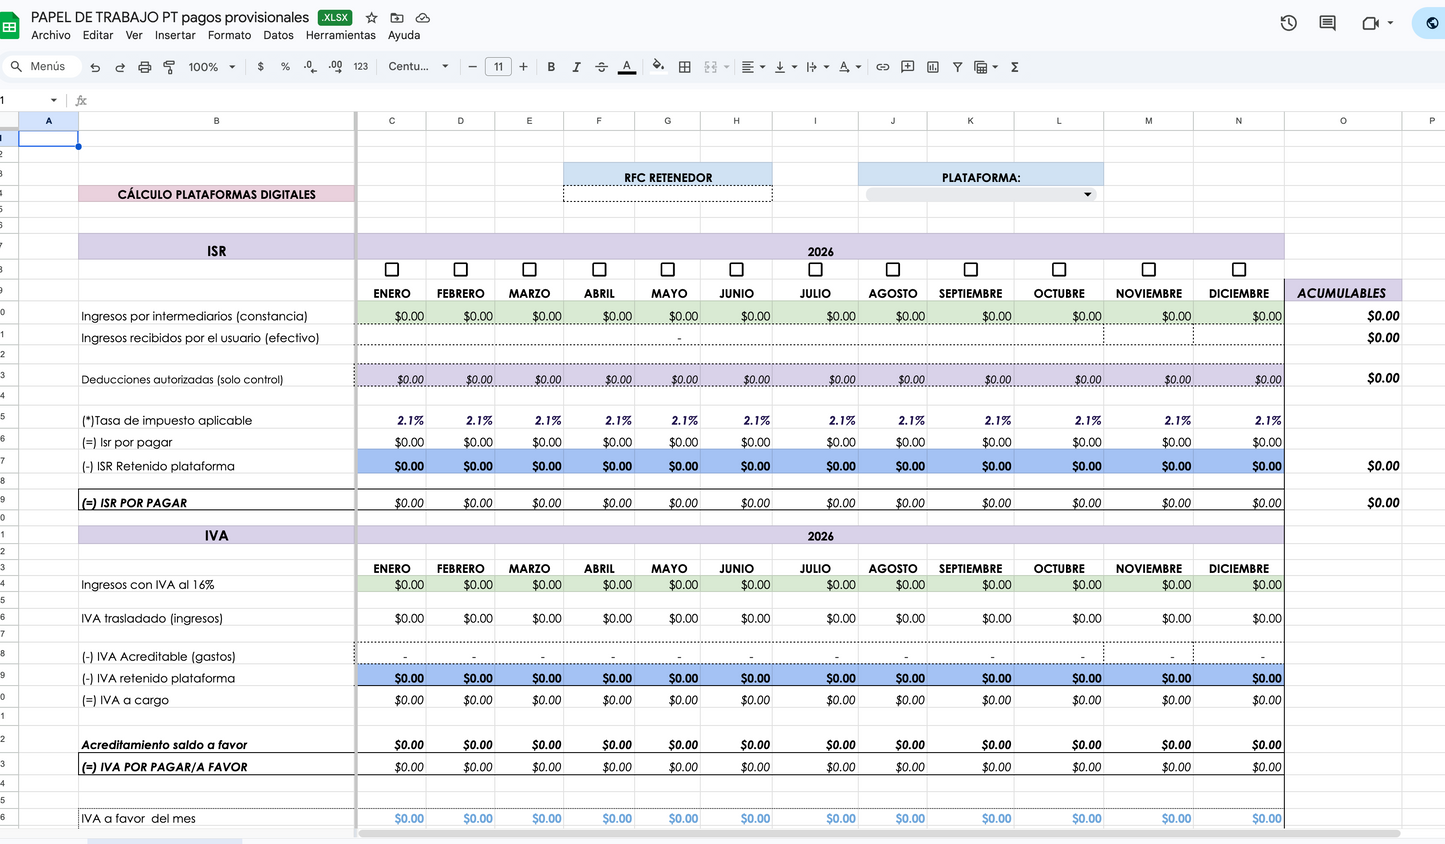Open the Ayuda menu
Image resolution: width=1445 pixels, height=844 pixels.
(x=404, y=35)
